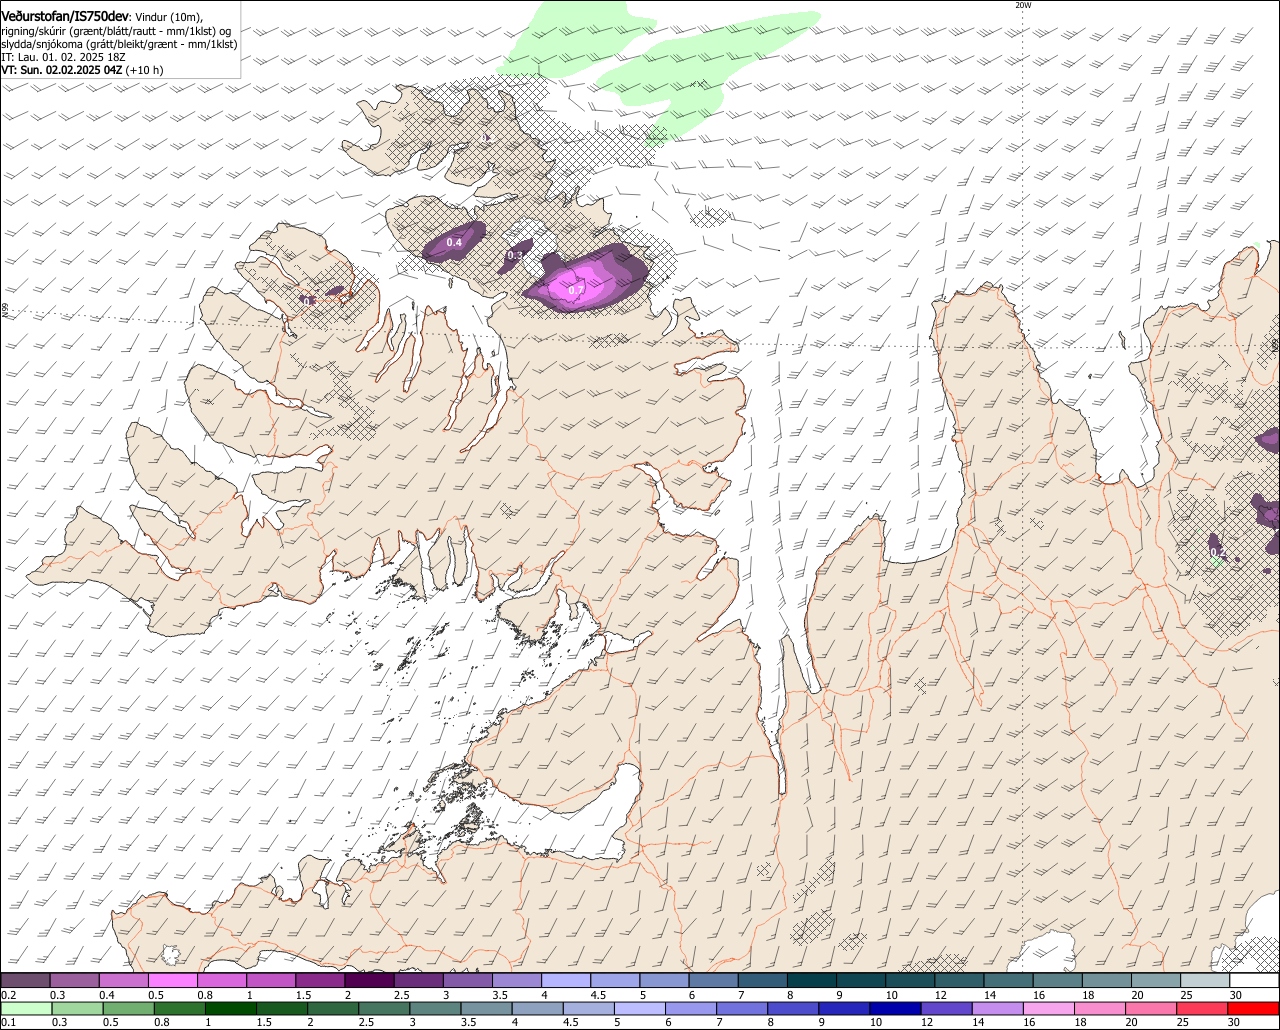The height and width of the screenshot is (1030, 1280).
Task: Click the 0.4 snowfall value on the map
Action: (454, 243)
